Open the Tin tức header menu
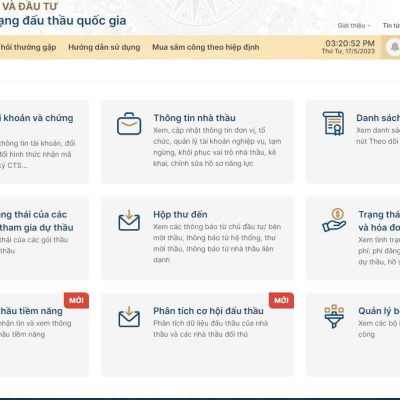Image resolution: width=400 pixels, height=400 pixels. (x=391, y=26)
